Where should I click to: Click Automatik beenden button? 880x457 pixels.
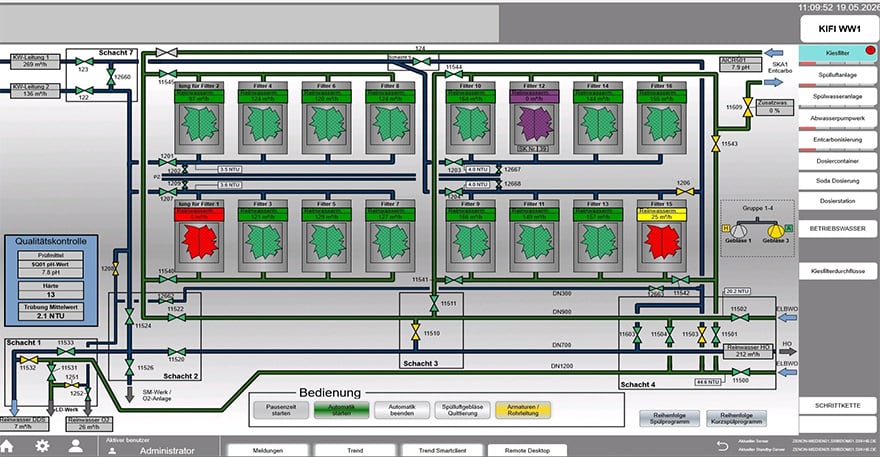tap(402, 410)
